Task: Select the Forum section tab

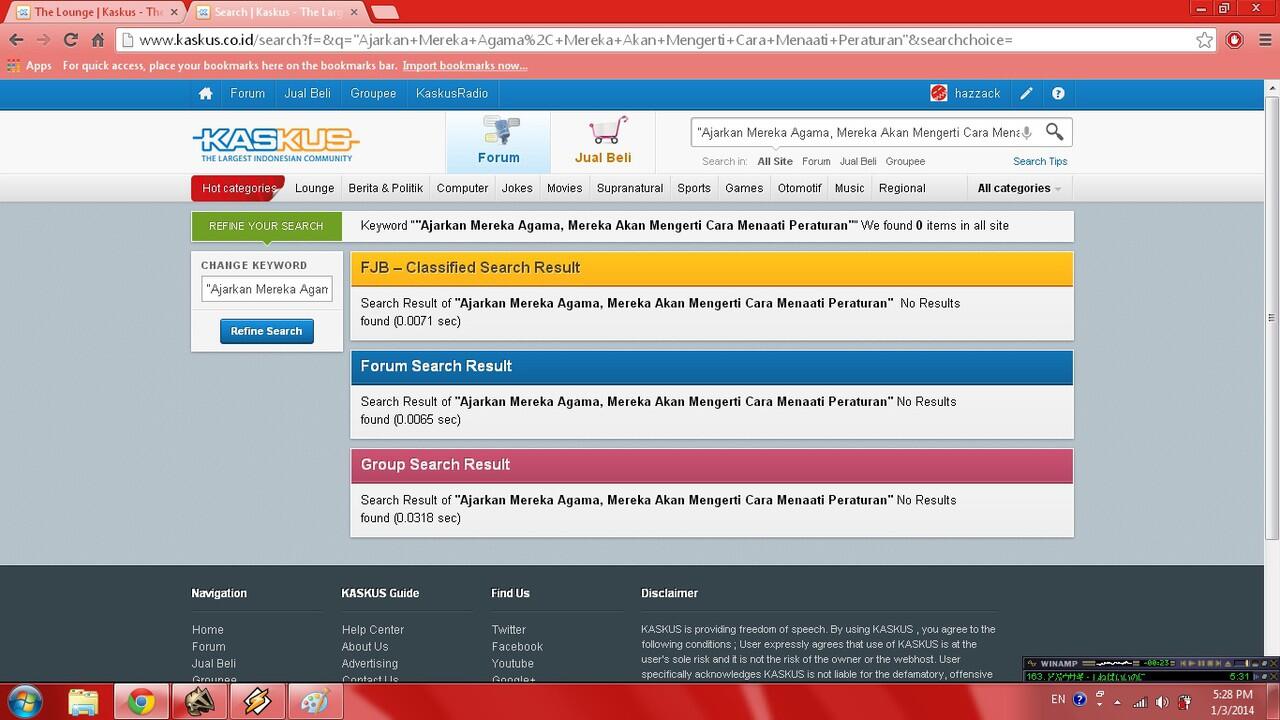Action: point(498,141)
